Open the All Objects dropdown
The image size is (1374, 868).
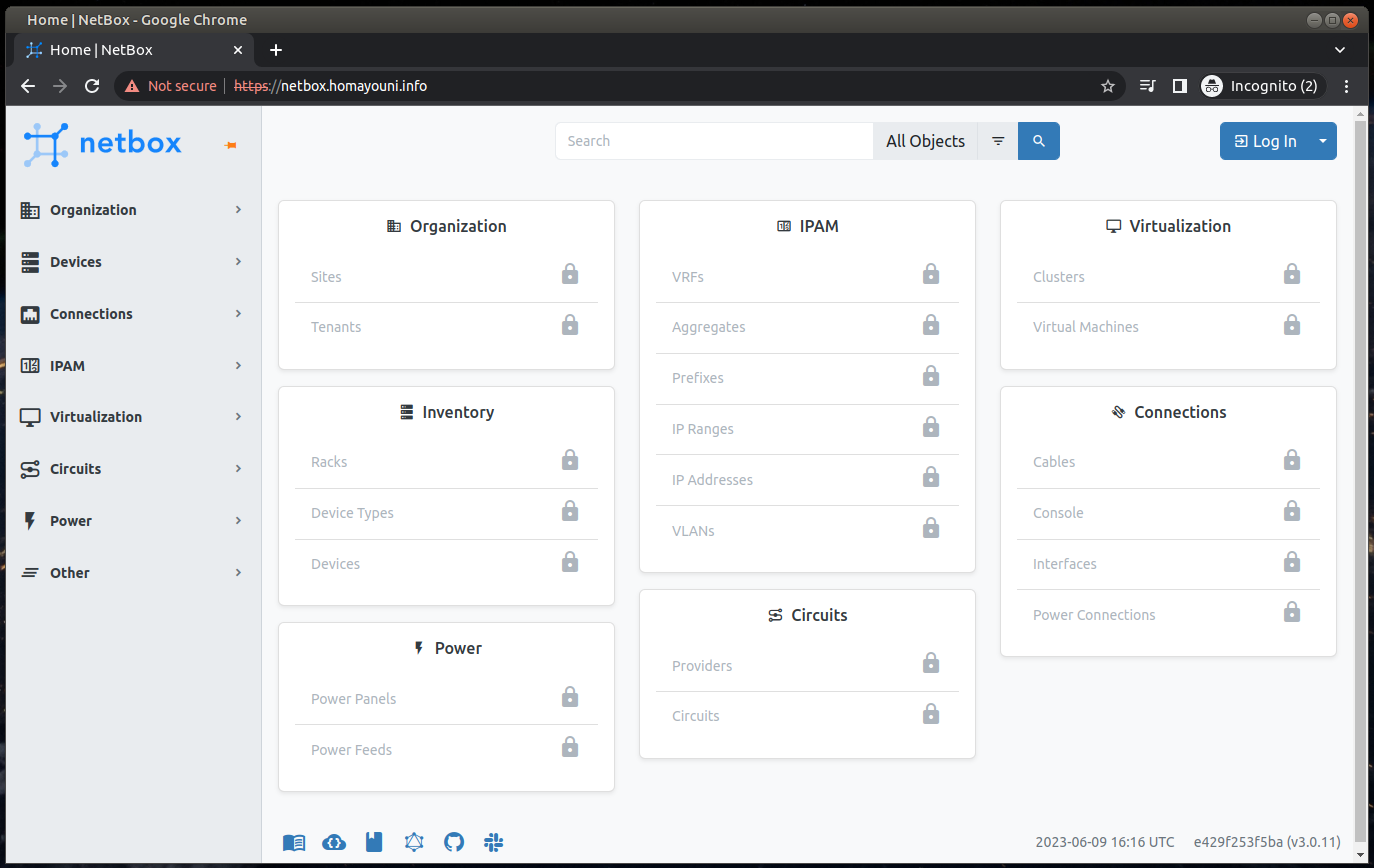[925, 141]
